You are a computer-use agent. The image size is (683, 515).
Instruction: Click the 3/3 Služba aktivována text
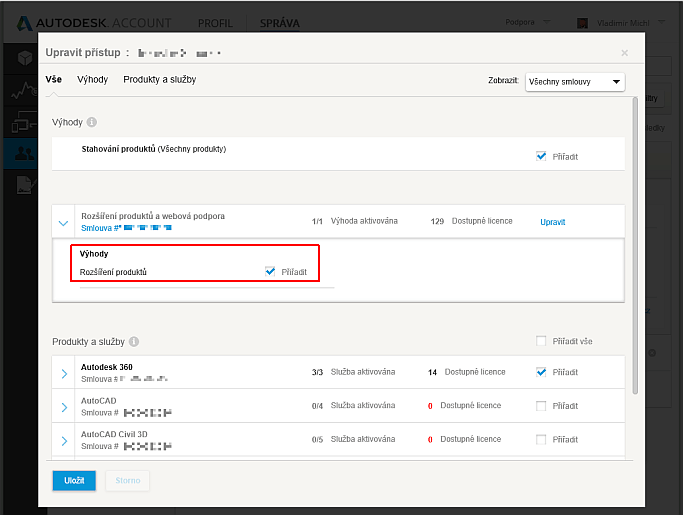tap(353, 372)
